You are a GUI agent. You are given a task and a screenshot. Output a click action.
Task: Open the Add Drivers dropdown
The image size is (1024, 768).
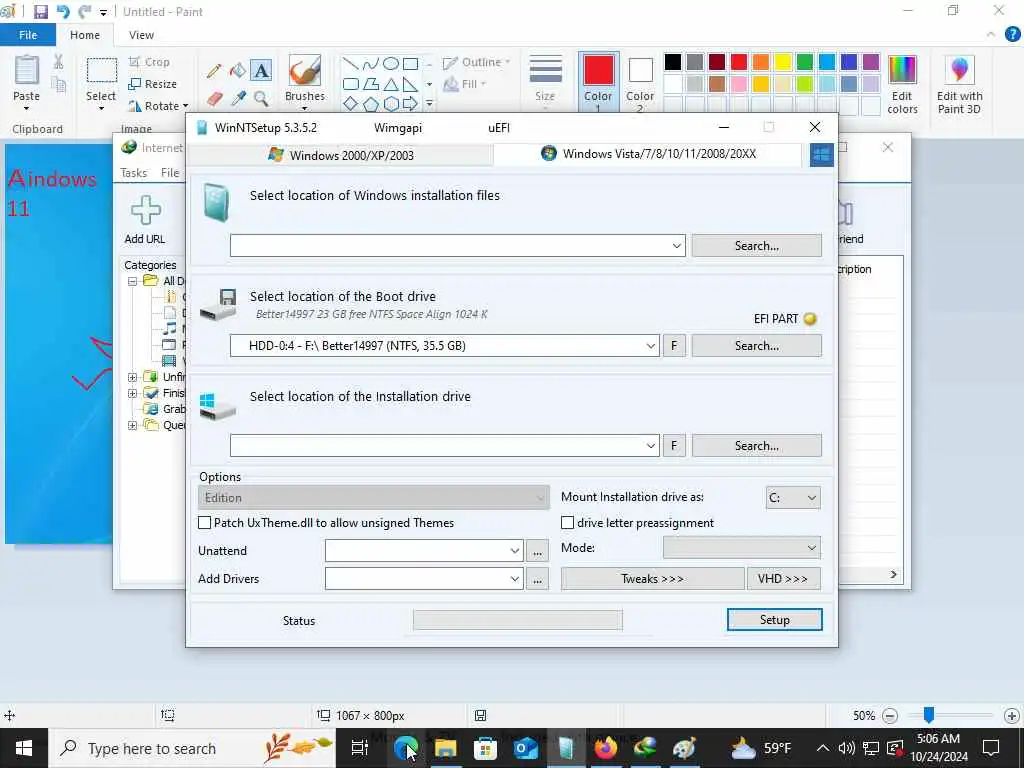coord(515,579)
